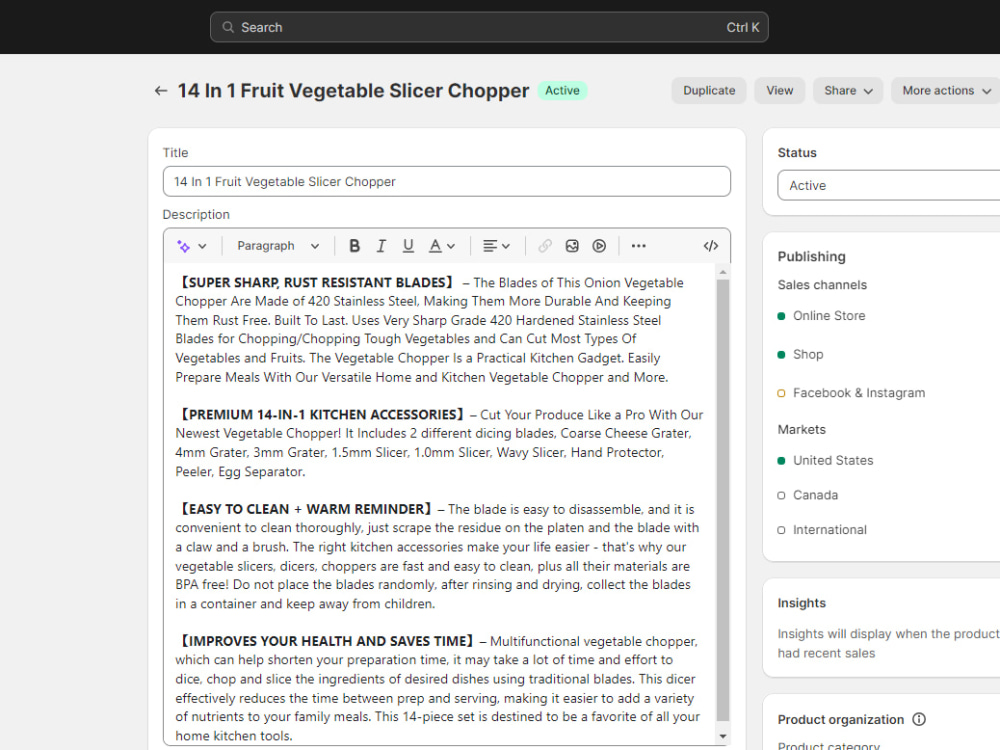This screenshot has height=750, width=1000.
Task: Click the EASY TO CLEAN + WARM REMINDER heading
Action: tap(305, 509)
